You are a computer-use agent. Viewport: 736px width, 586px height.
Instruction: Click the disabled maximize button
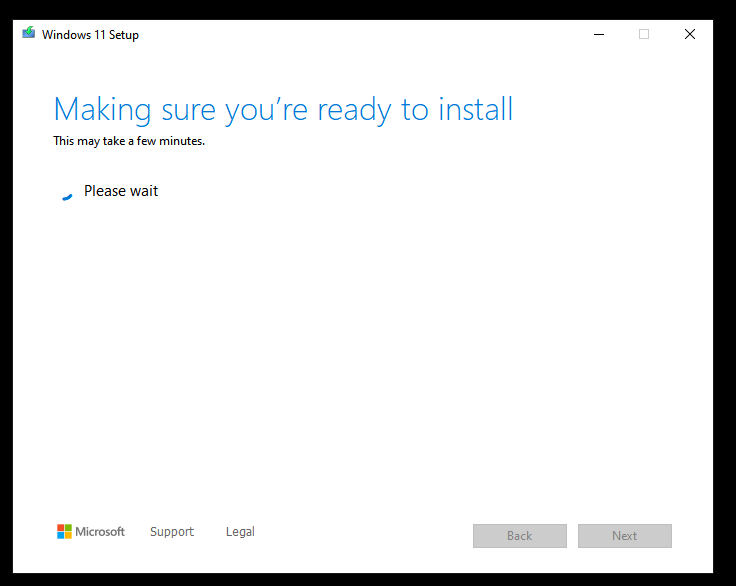pyautogui.click(x=644, y=34)
